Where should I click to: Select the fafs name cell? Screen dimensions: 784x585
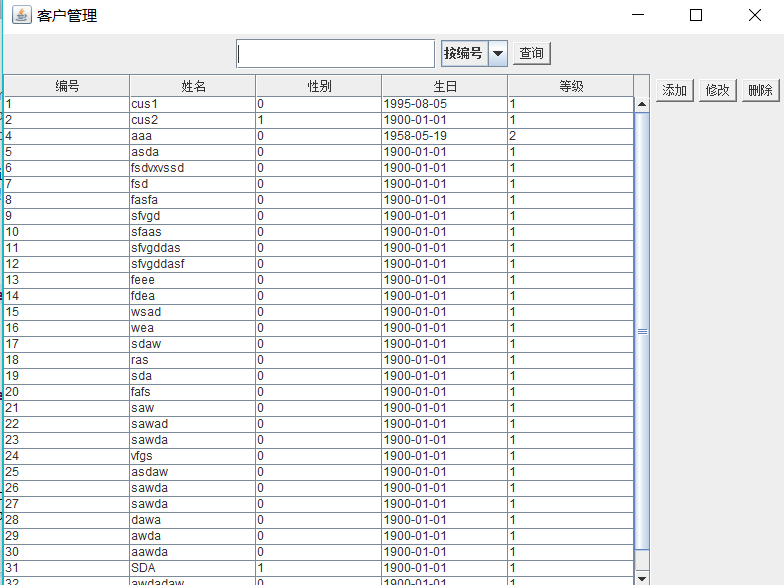[x=192, y=392]
